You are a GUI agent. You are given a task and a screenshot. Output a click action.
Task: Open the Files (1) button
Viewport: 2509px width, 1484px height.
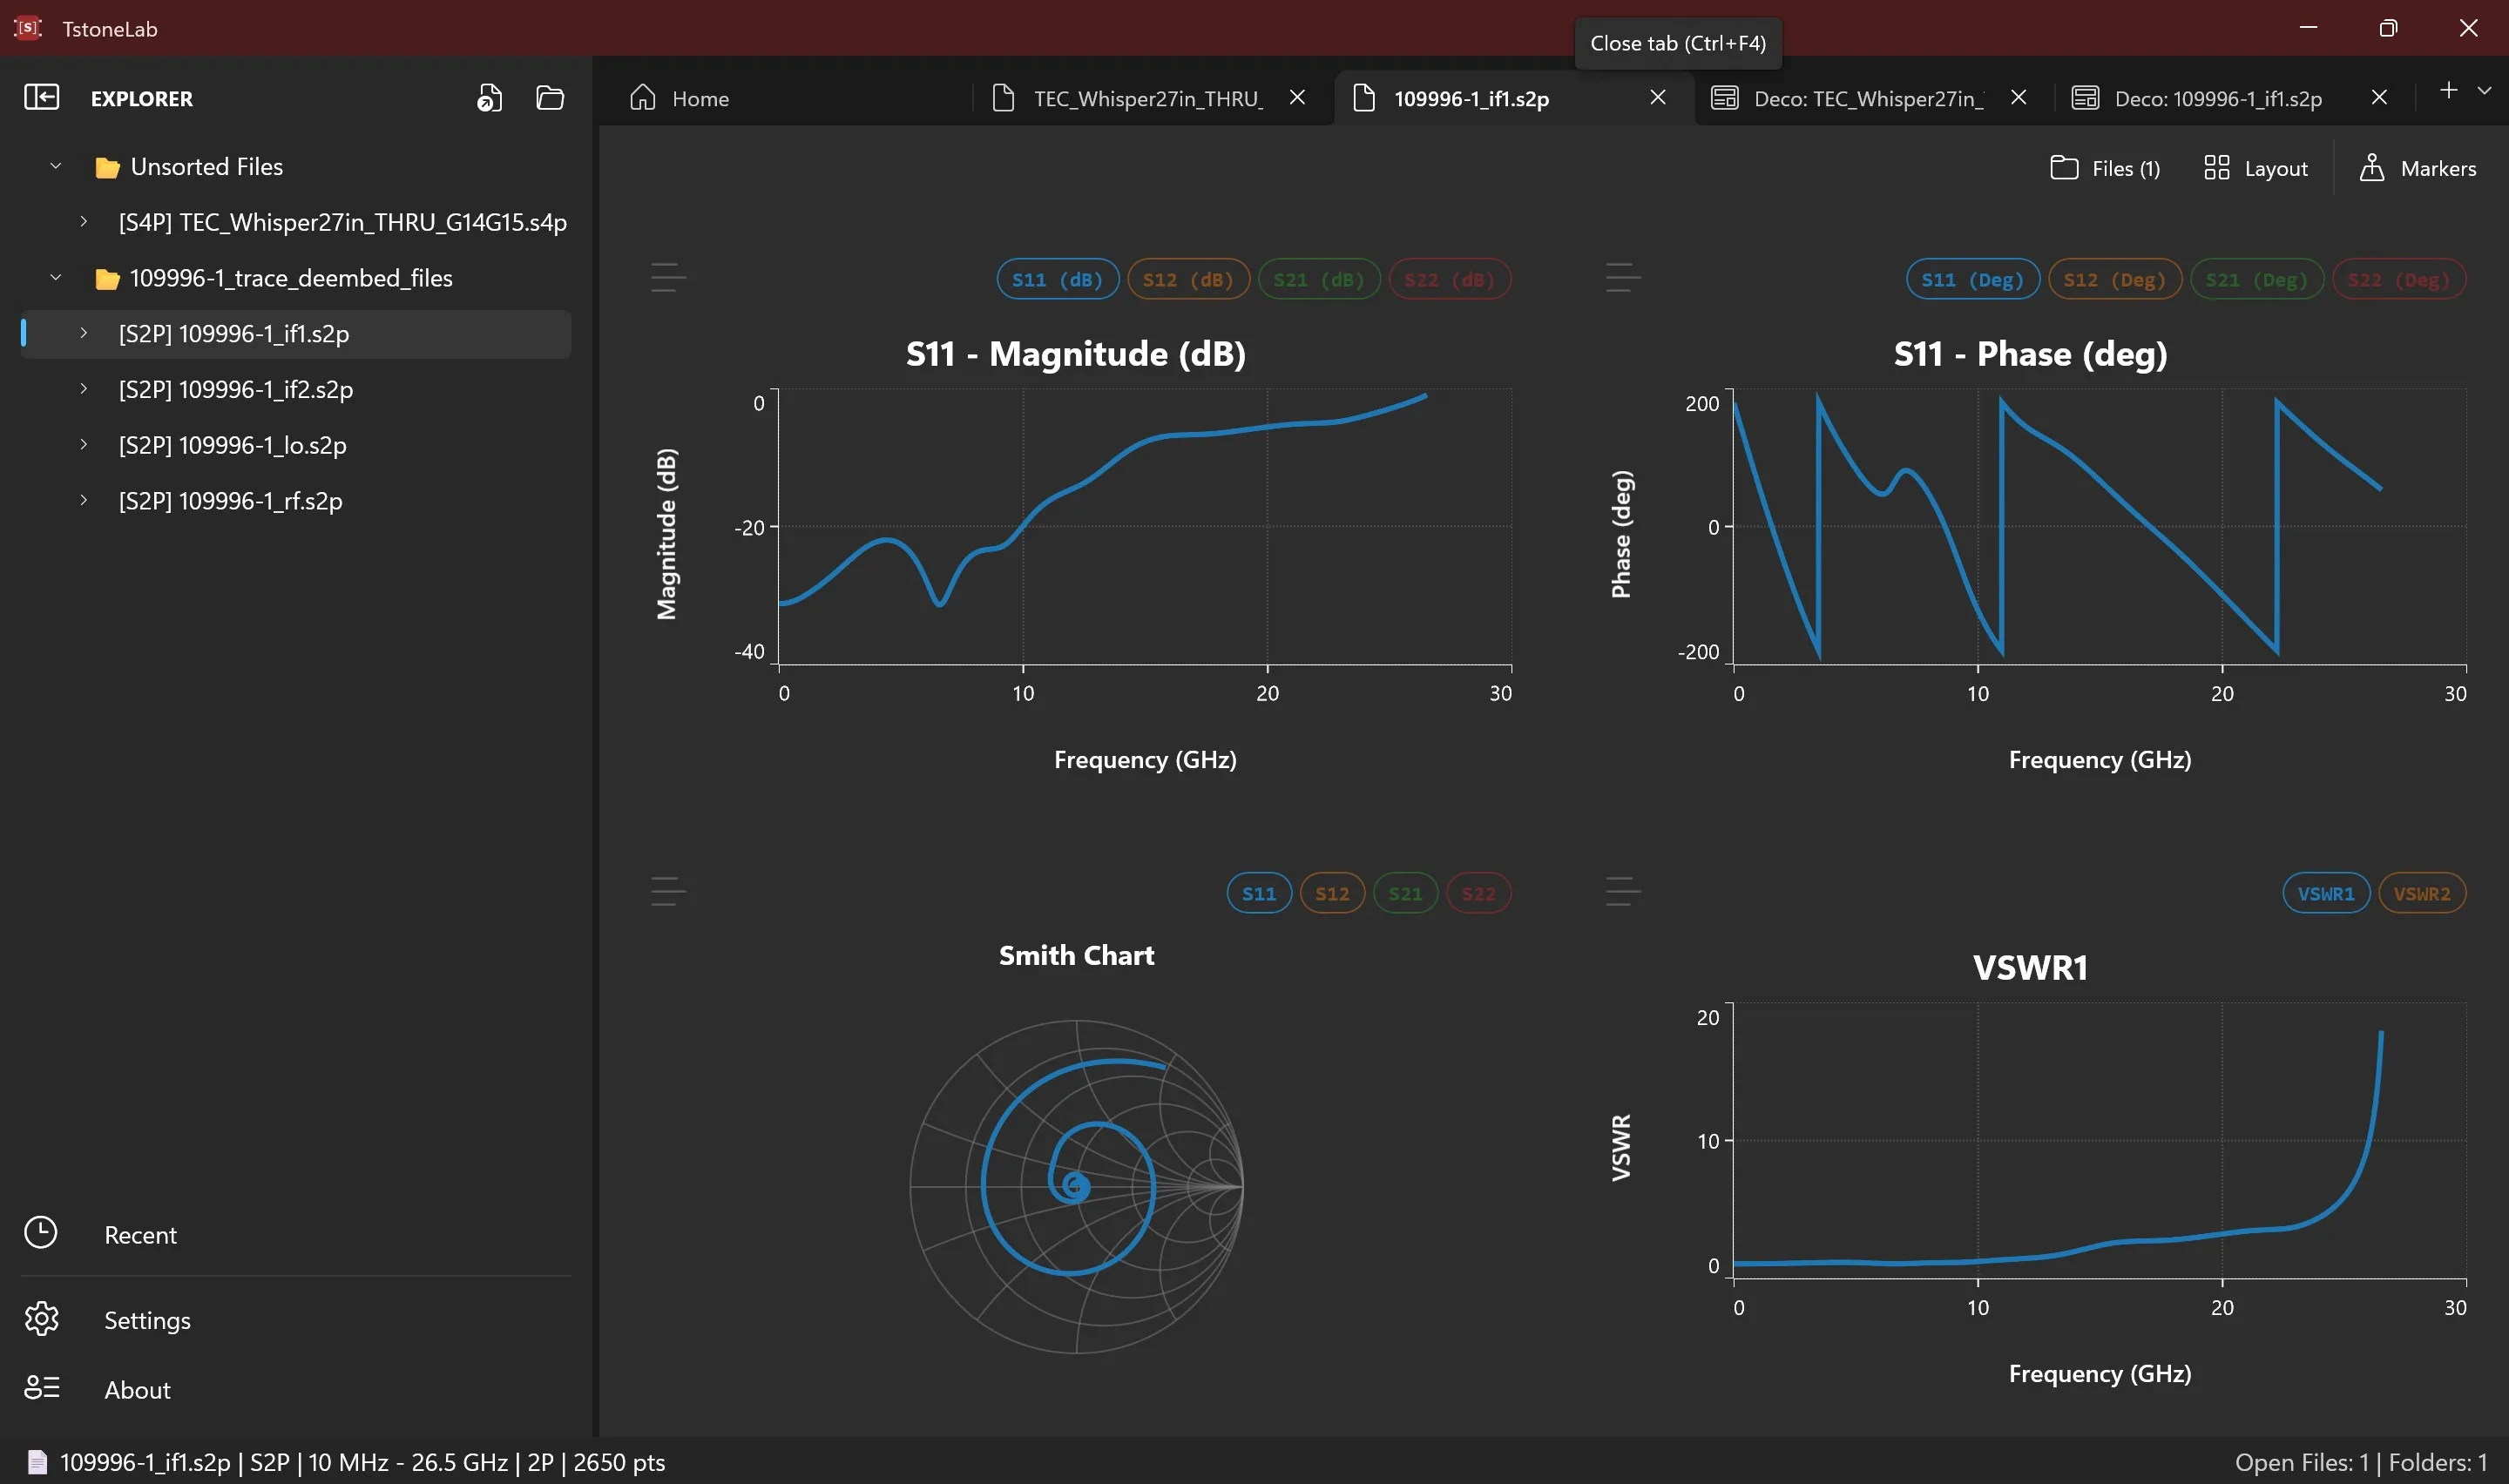pyautogui.click(x=2105, y=168)
